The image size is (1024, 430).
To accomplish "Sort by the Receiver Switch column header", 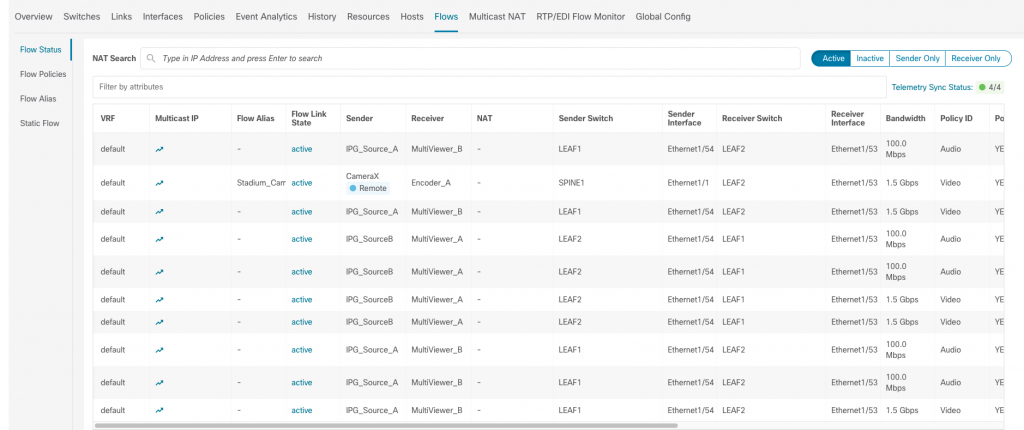I will click(x=752, y=118).
